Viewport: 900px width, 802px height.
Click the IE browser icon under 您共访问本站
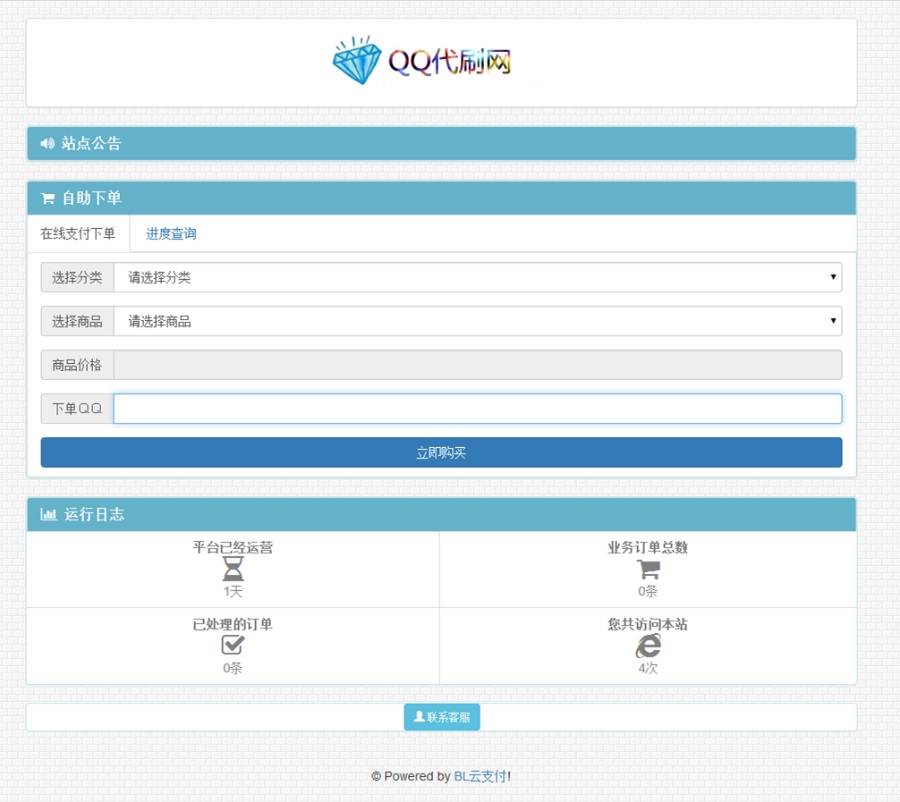pyautogui.click(x=648, y=646)
